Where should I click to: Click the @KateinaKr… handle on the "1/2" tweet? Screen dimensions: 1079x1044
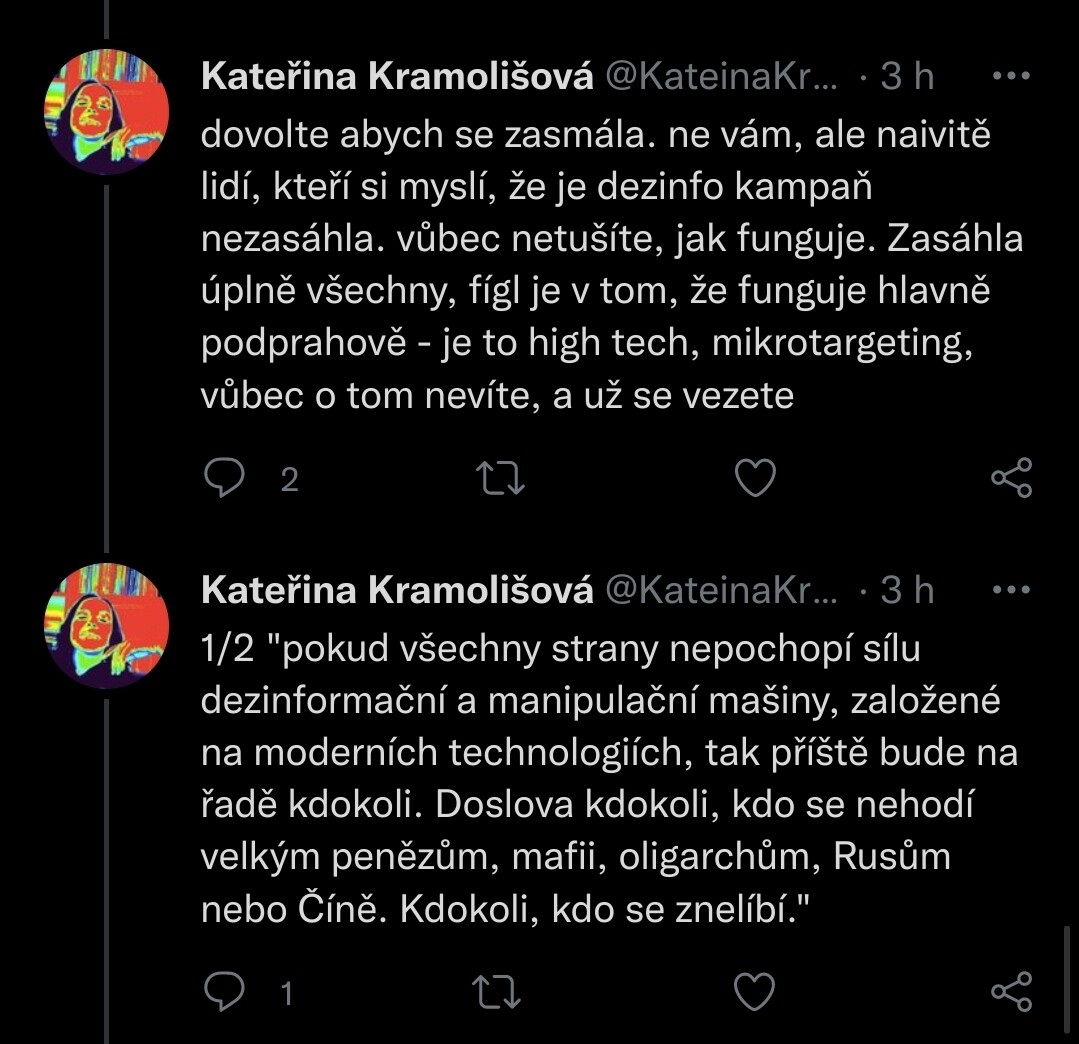click(x=720, y=590)
